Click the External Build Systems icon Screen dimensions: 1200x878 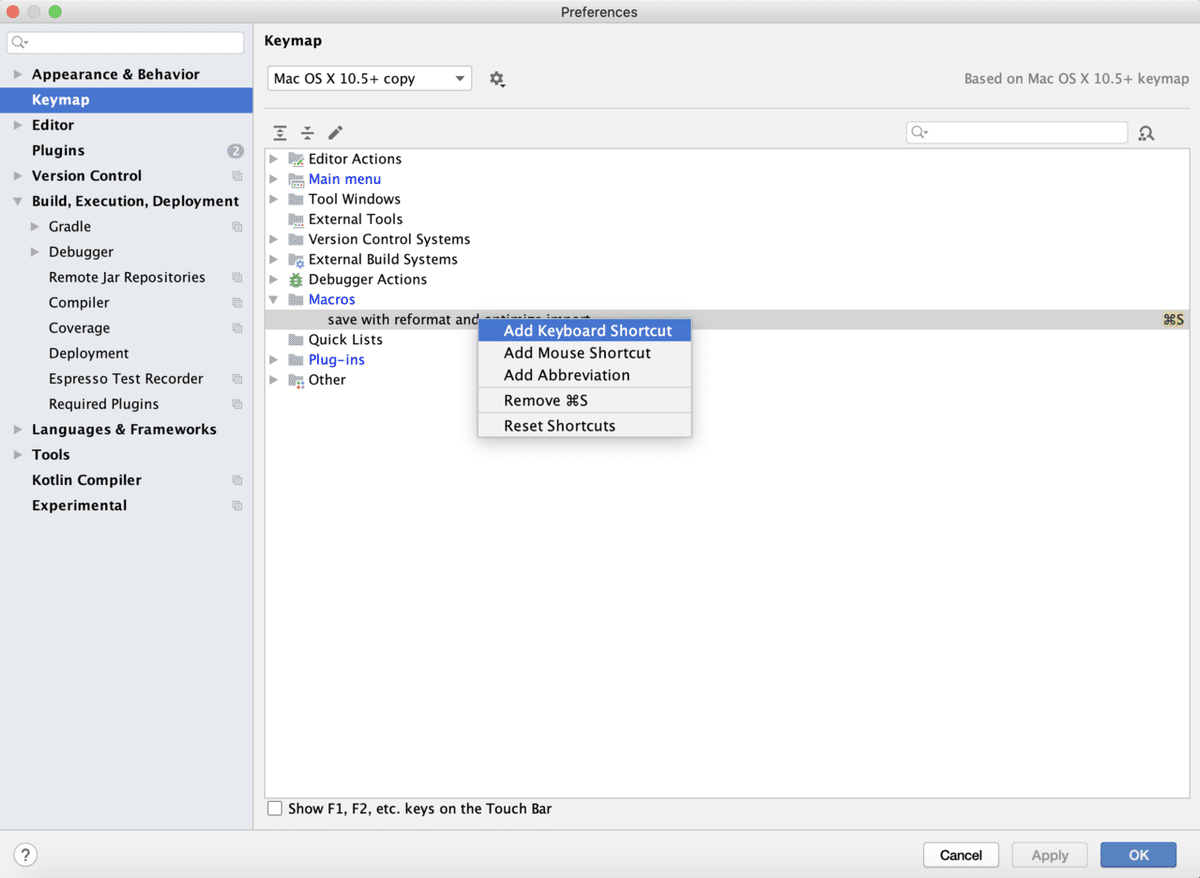click(x=296, y=259)
